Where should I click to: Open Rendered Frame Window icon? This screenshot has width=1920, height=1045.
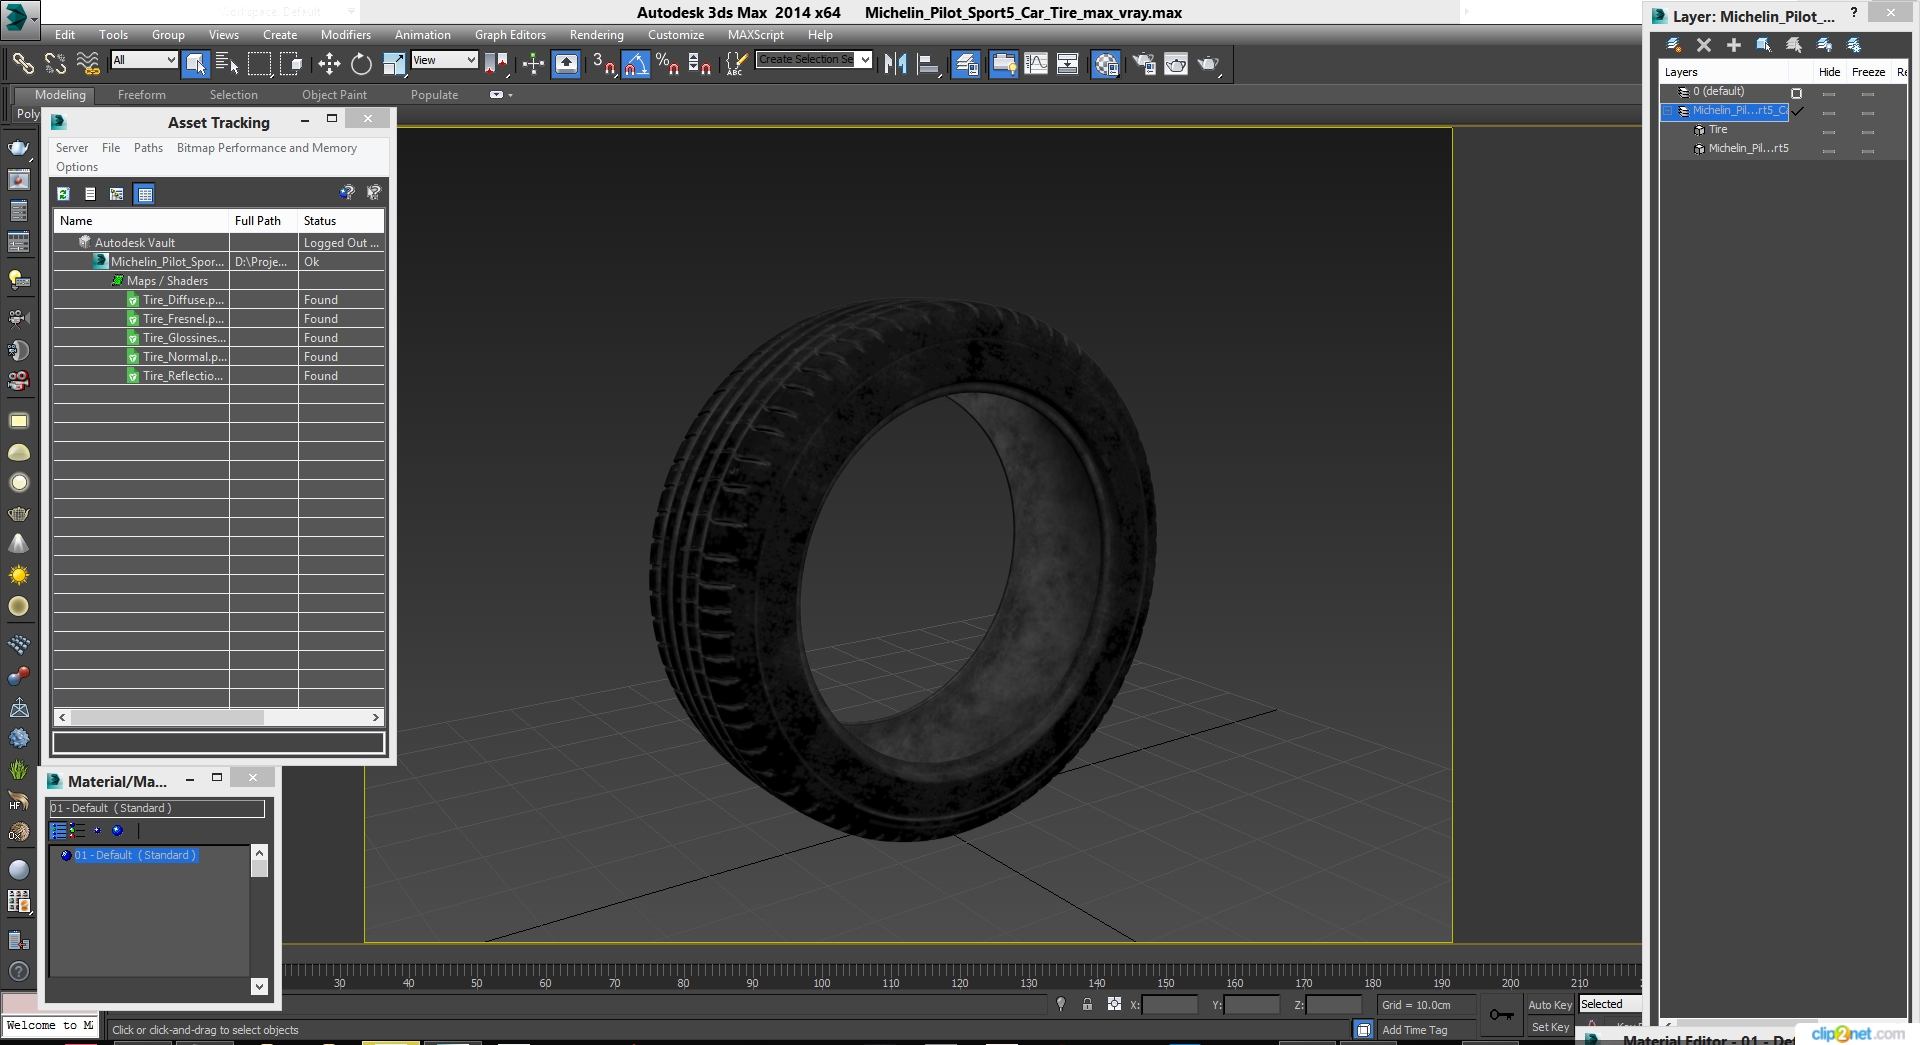click(1176, 64)
